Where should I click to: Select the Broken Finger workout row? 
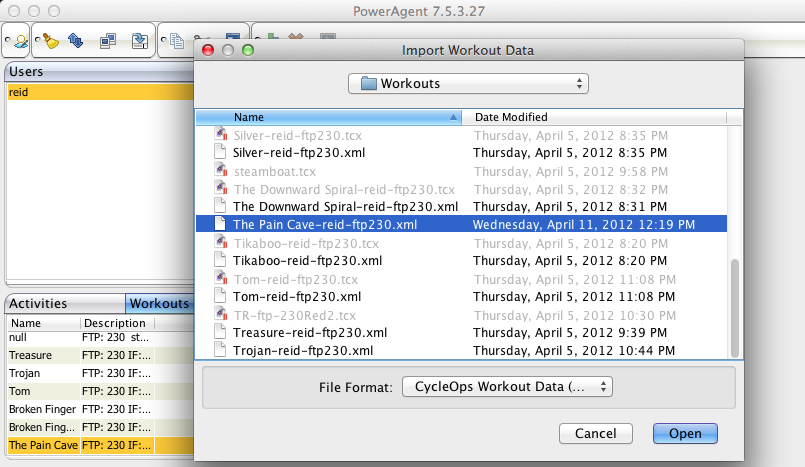click(x=100, y=409)
